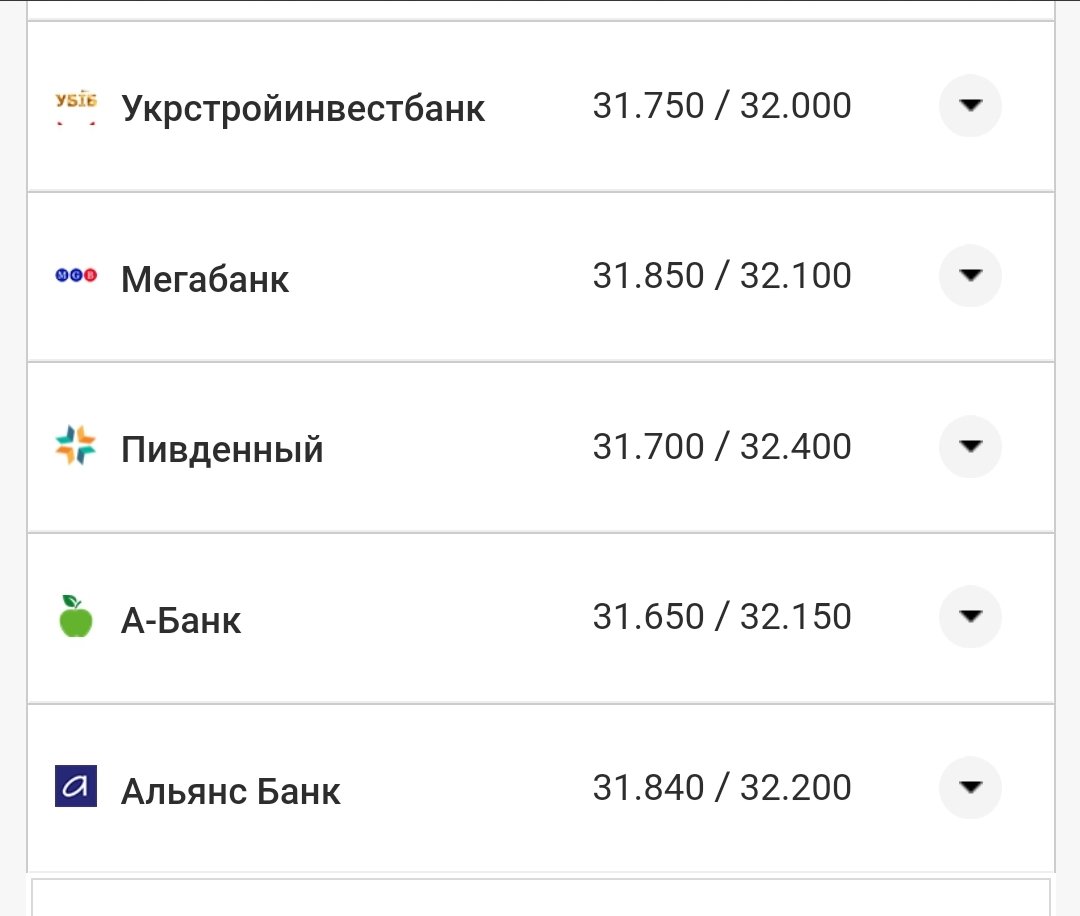Open the Мегабанк bank name link
The image size is (1080, 916).
click(x=205, y=279)
